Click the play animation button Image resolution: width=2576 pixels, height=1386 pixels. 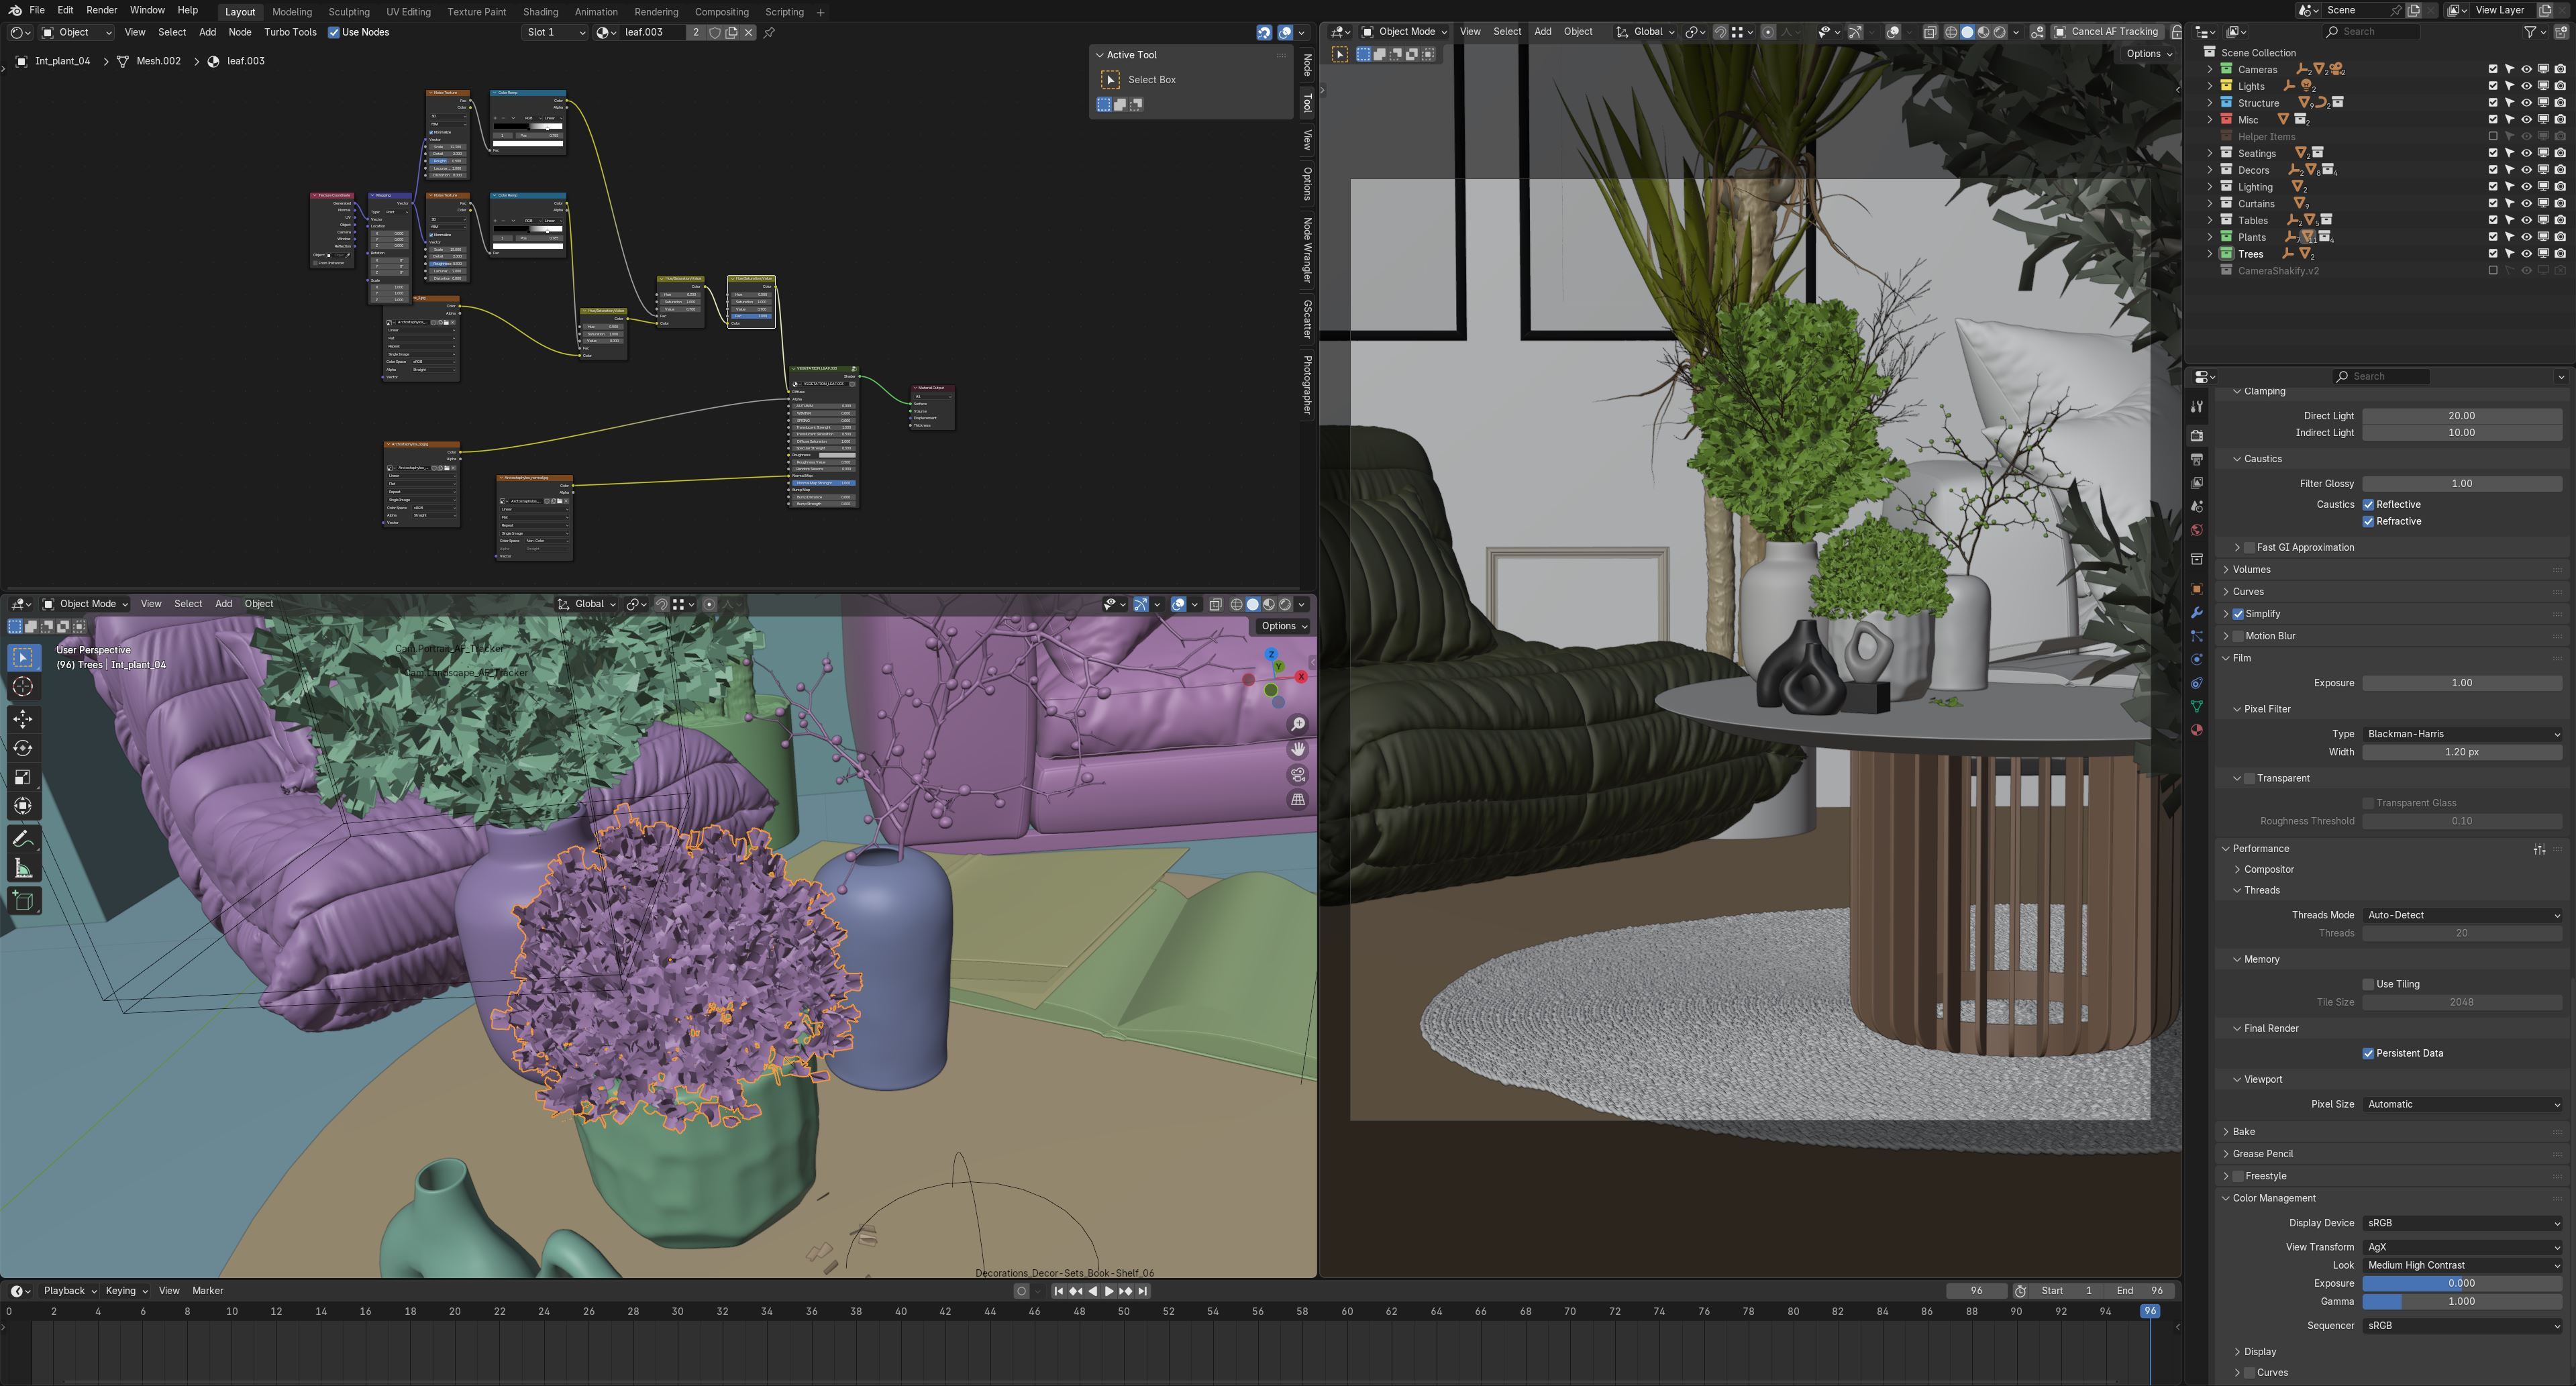(x=1108, y=1291)
